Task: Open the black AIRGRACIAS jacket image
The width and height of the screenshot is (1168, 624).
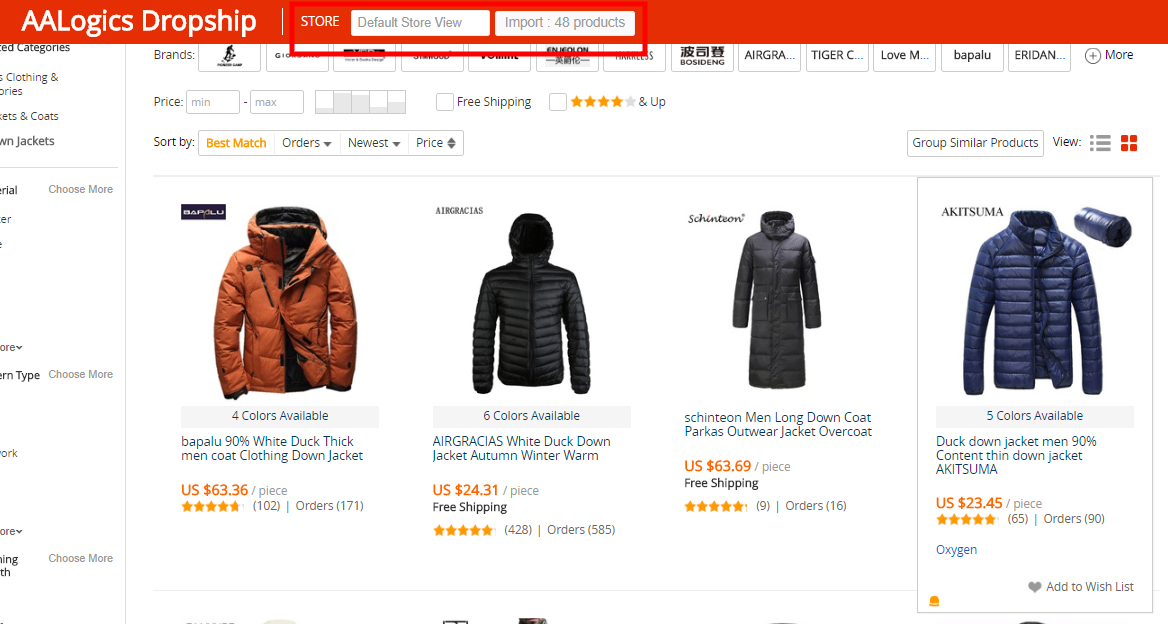Action: point(531,303)
